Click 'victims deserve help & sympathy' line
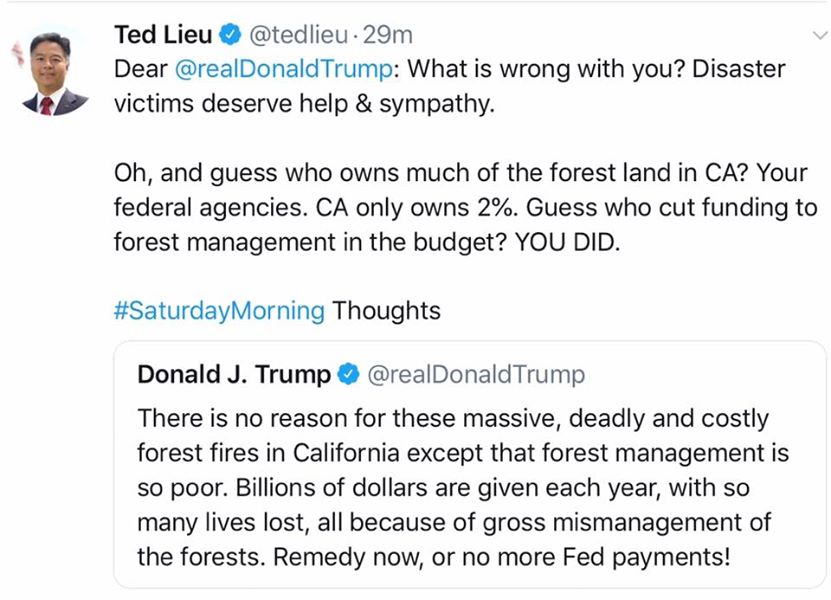Screen dimensions: 831x600 coord(304,104)
